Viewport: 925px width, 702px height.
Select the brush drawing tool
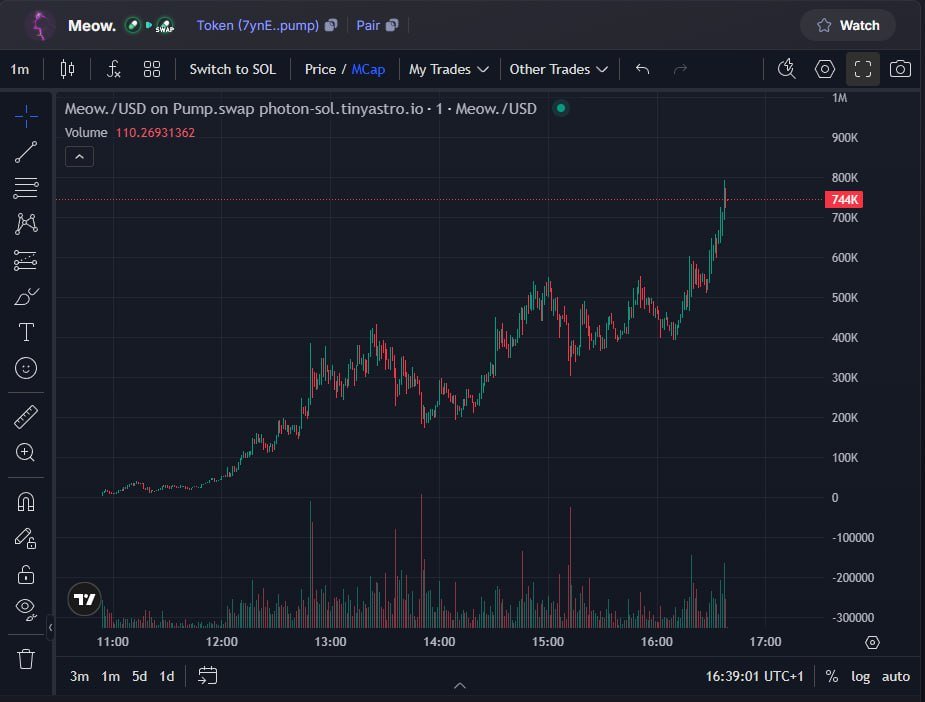click(x=26, y=296)
